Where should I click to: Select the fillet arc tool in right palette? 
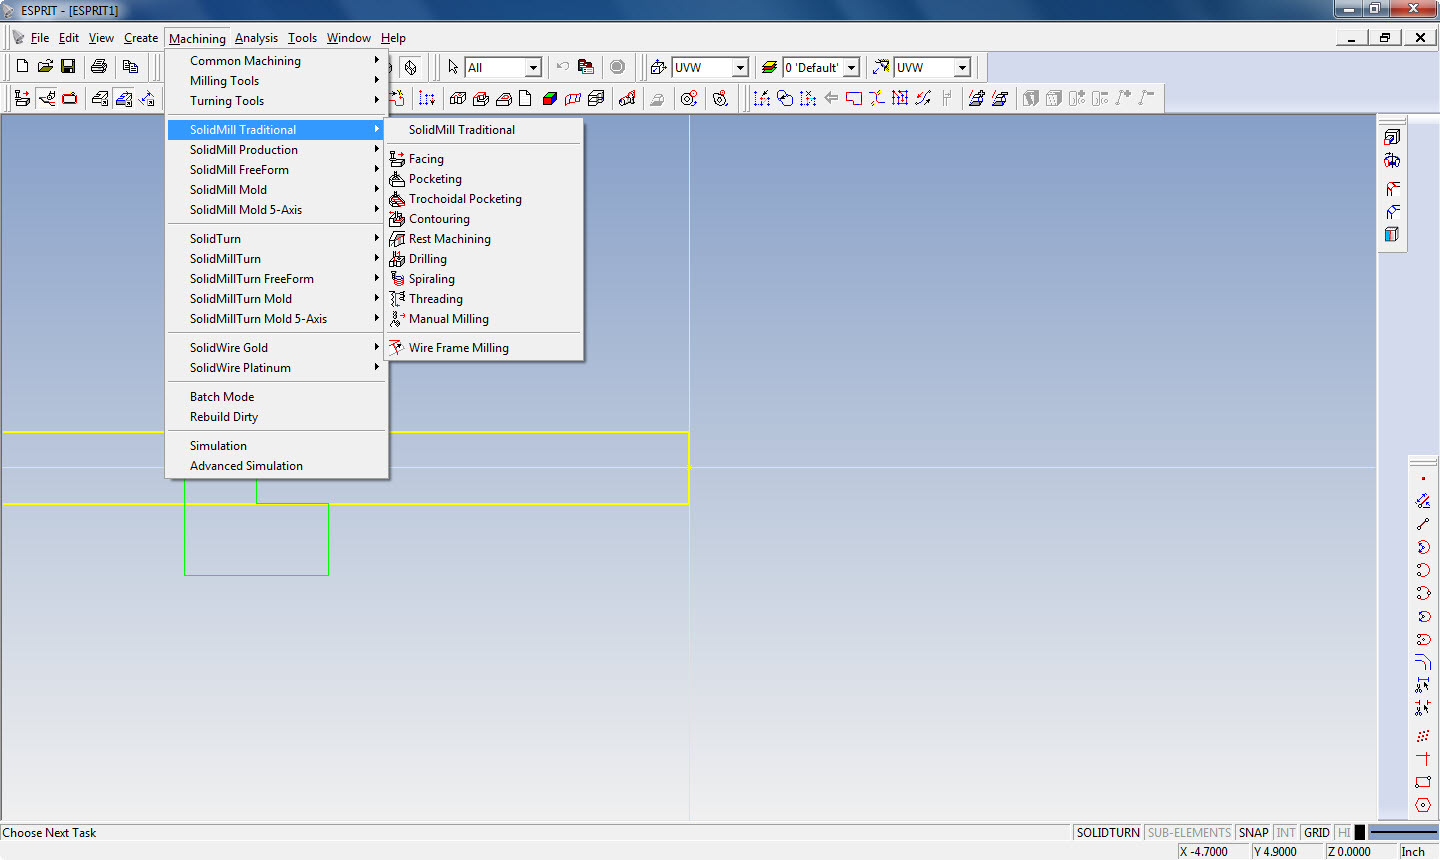coord(1423,662)
